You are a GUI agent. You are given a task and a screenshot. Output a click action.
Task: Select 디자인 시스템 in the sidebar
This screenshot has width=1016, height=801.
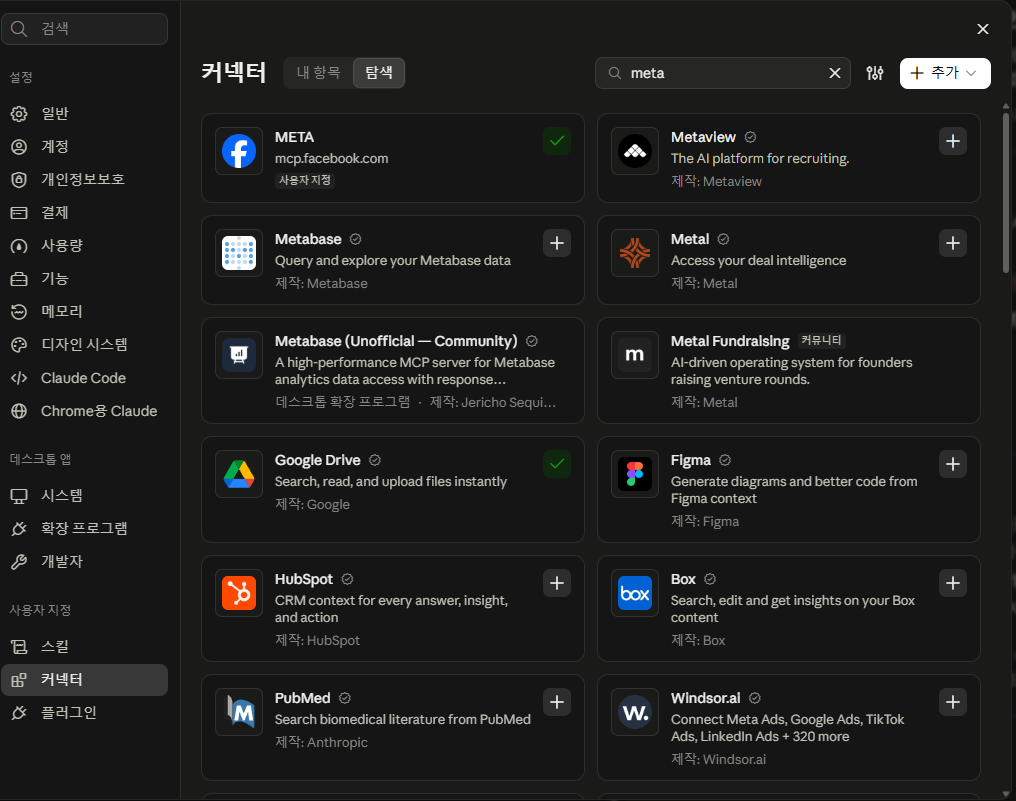tap(84, 345)
